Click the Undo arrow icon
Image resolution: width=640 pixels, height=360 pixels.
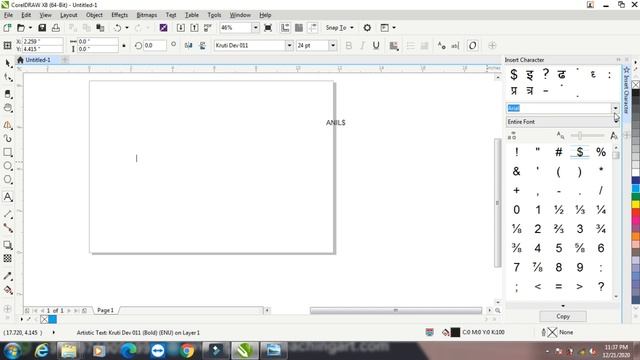click(x=118, y=28)
